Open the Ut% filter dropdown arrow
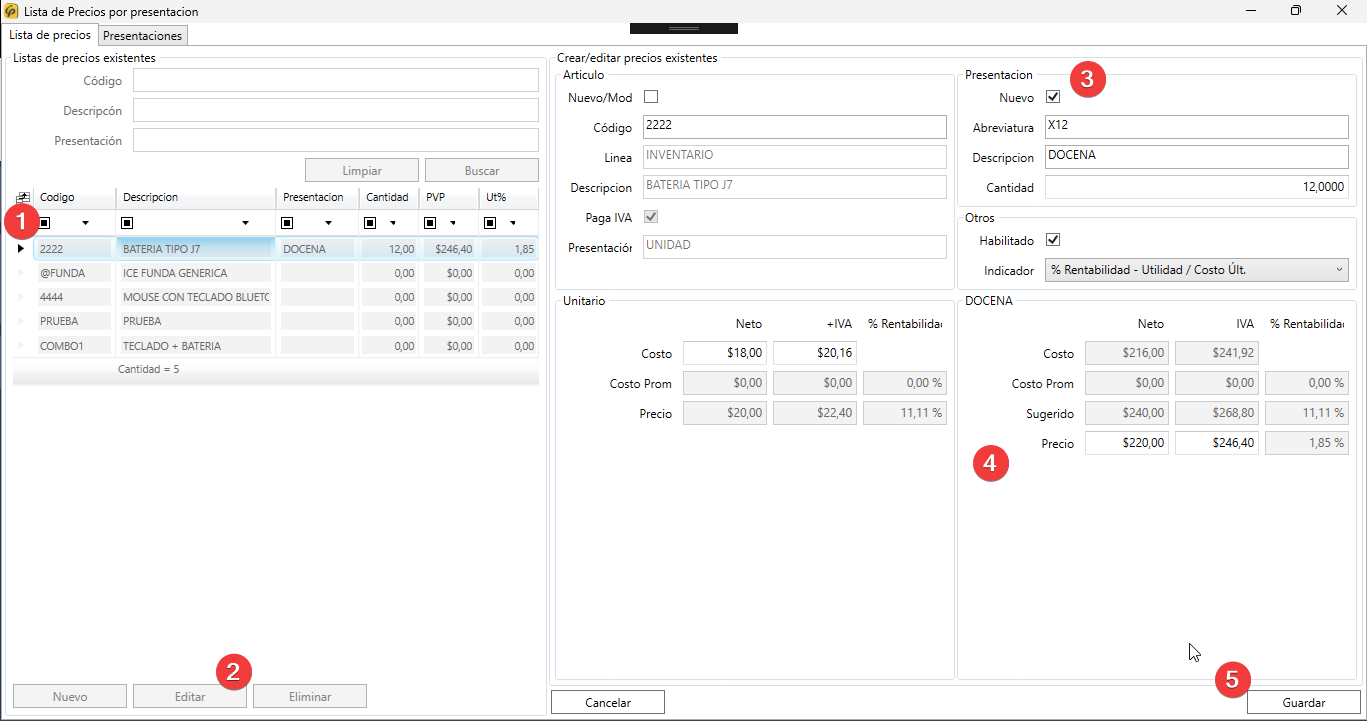The image size is (1367, 721). pos(513,223)
